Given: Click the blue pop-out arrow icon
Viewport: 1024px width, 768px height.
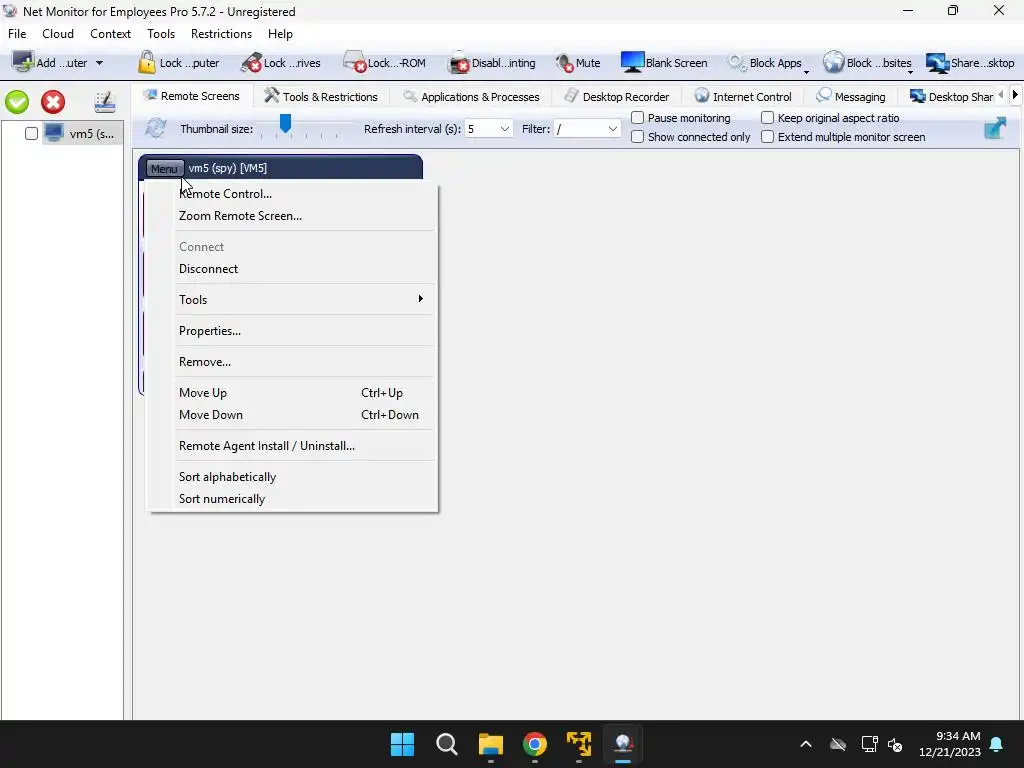Looking at the screenshot, I should [995, 128].
